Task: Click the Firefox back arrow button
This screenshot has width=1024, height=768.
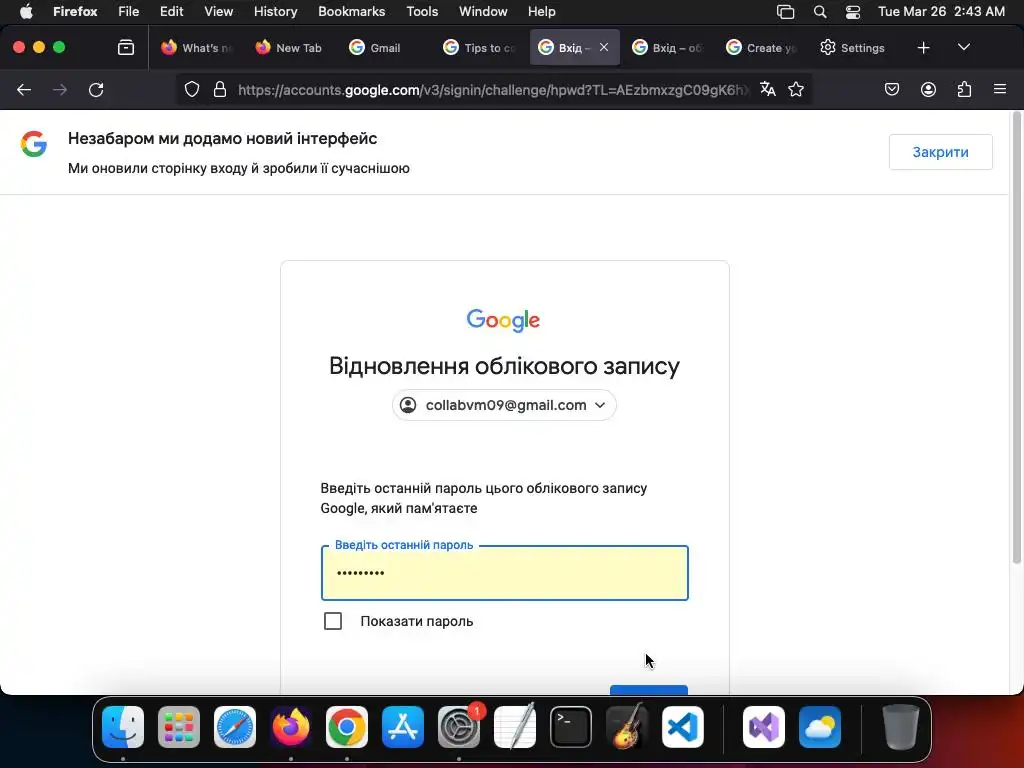Action: click(x=24, y=89)
